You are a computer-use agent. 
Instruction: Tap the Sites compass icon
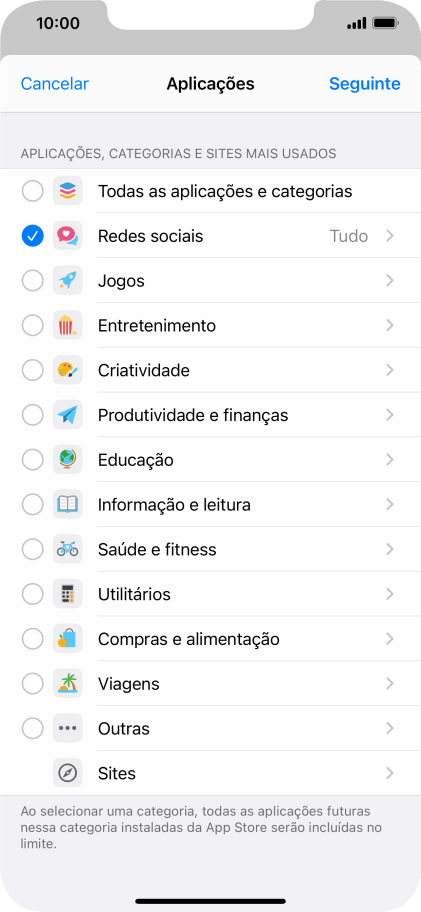tap(67, 774)
